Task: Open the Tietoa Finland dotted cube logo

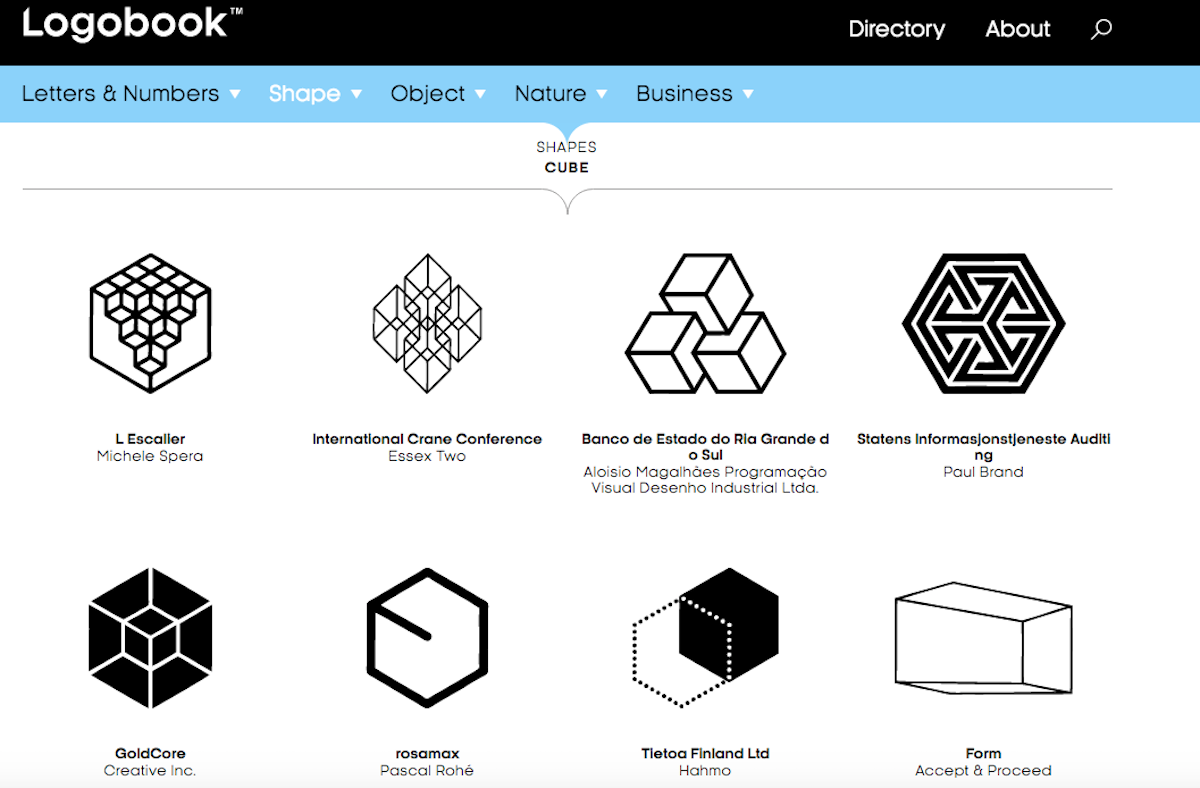Action: tap(705, 638)
